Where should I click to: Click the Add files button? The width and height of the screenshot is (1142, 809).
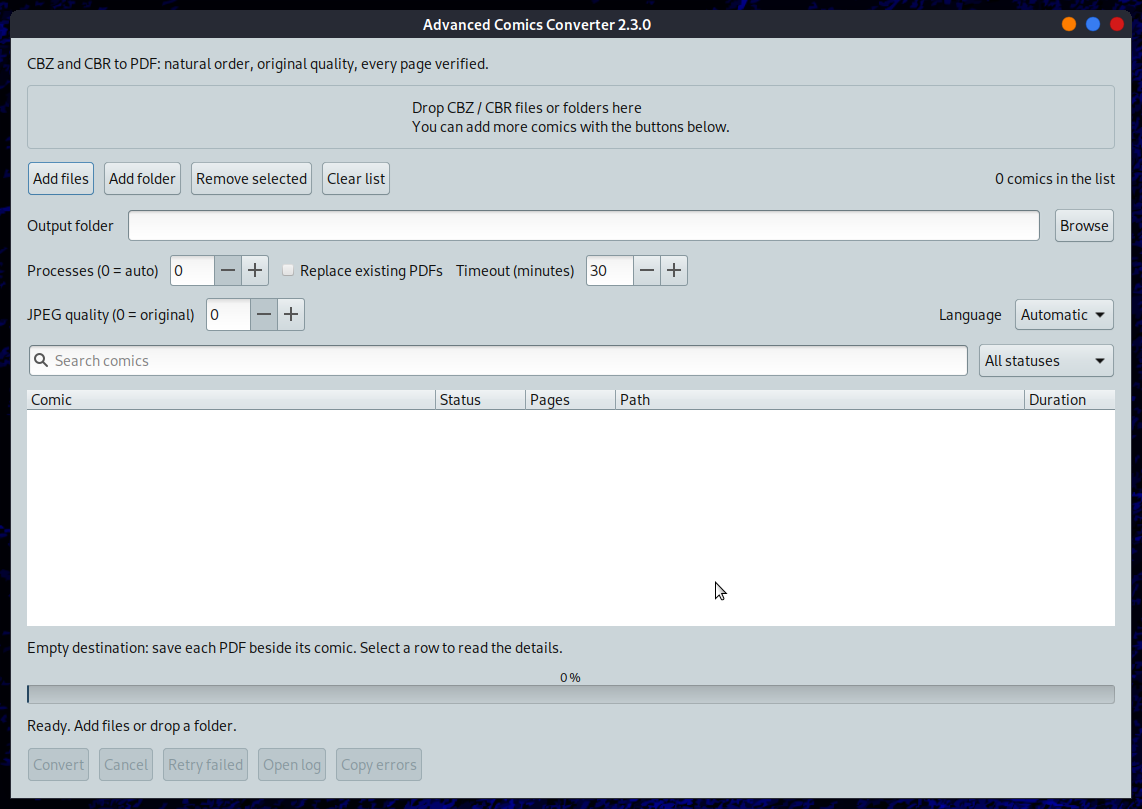pyautogui.click(x=61, y=178)
